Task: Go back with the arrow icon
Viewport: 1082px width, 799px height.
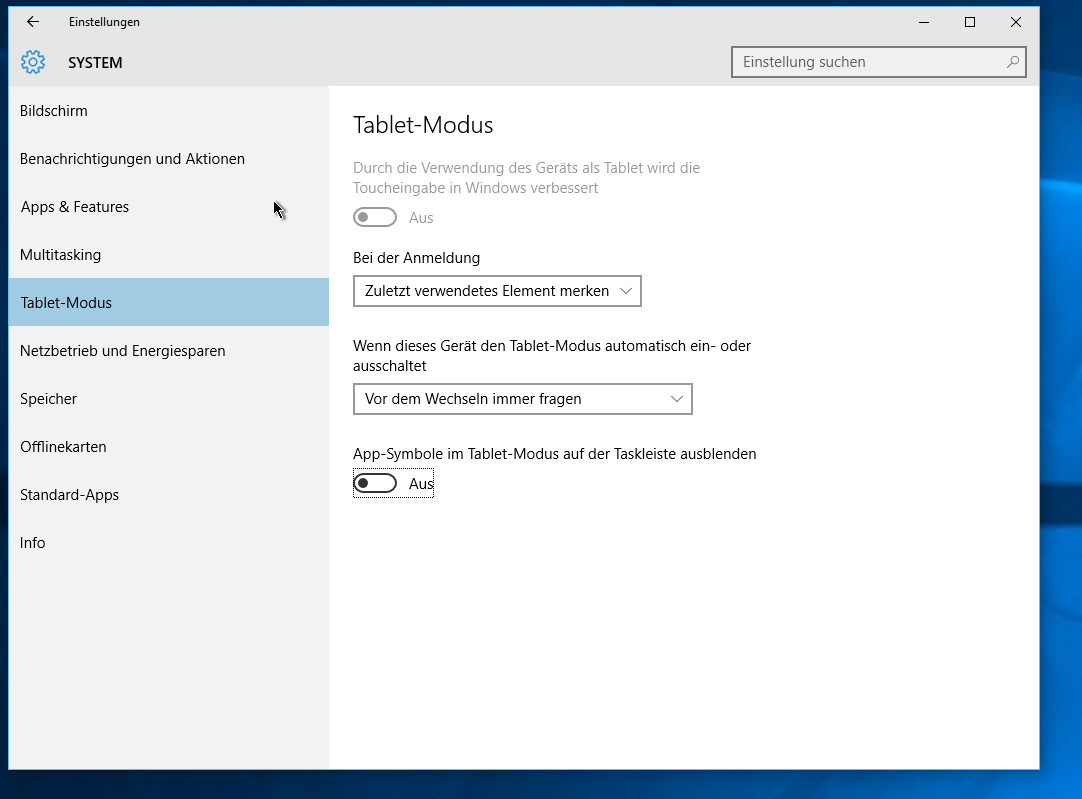Action: click(32, 22)
